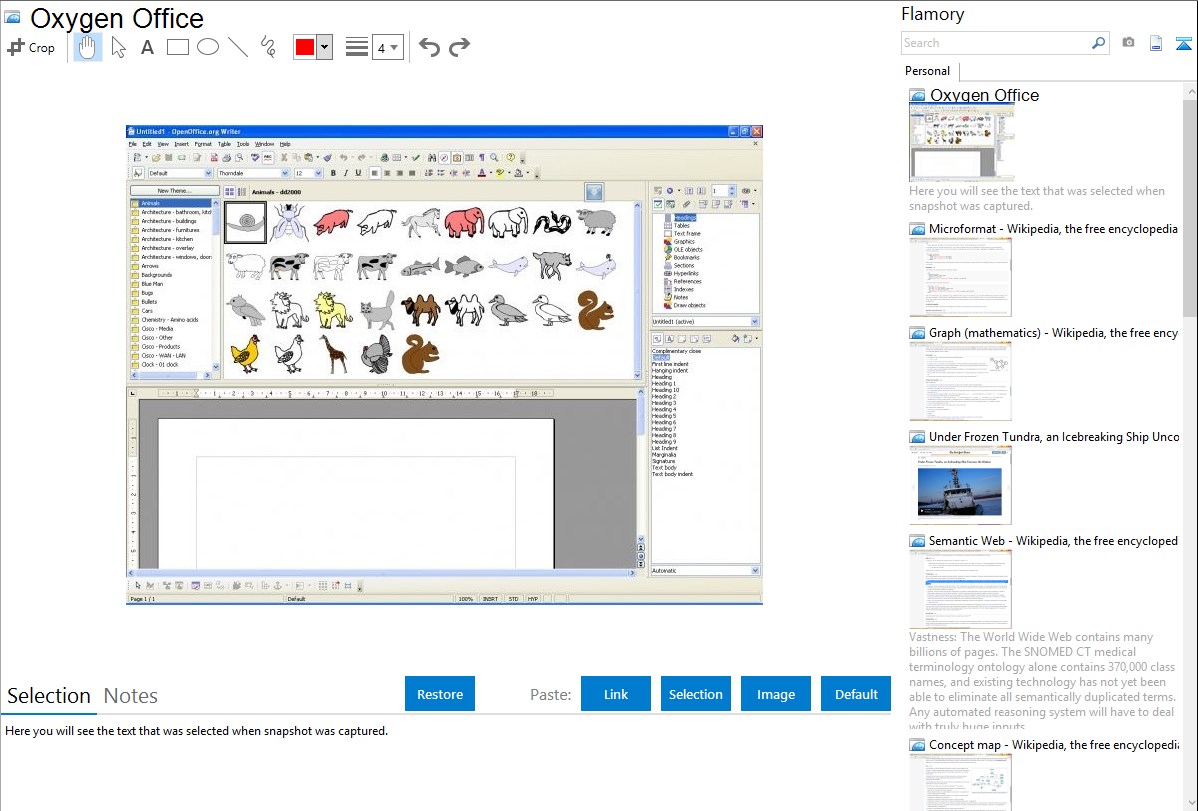Open the Help menu in the Writer snapshot

pyautogui.click(x=285, y=144)
